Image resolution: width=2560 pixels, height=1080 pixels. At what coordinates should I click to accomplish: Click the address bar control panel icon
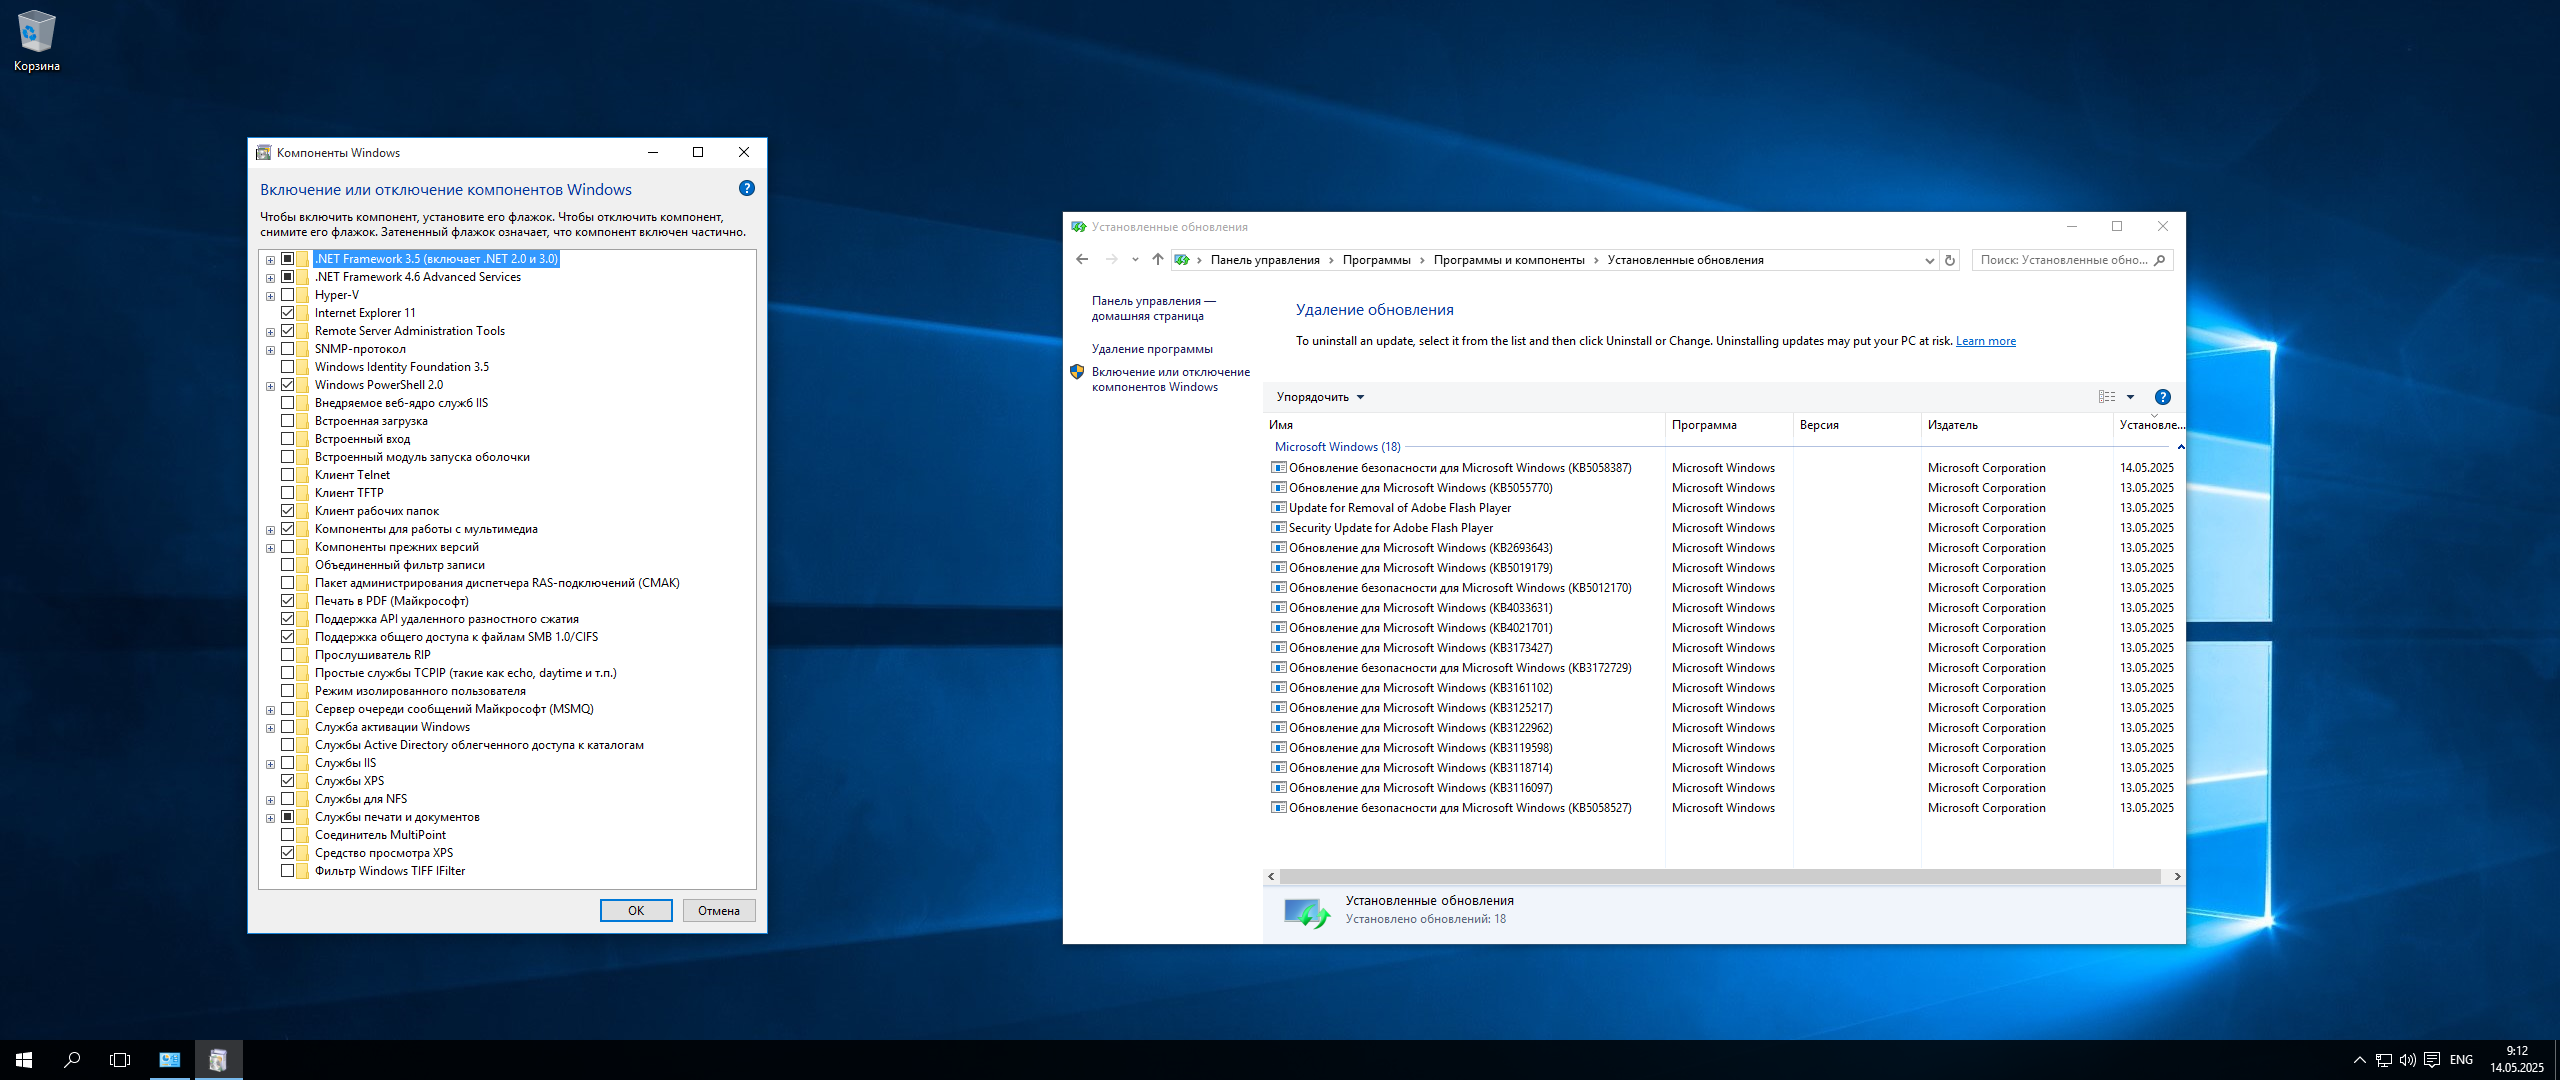tap(1182, 260)
